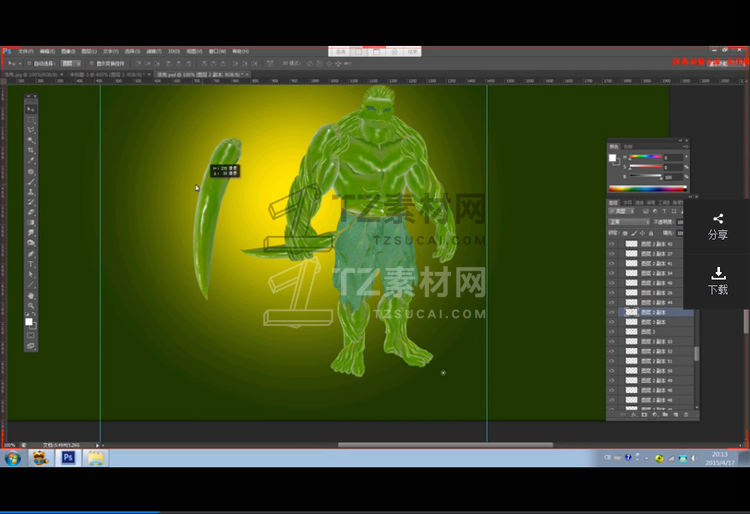Select the Hand tool
The width and height of the screenshot is (750, 514).
point(31,296)
